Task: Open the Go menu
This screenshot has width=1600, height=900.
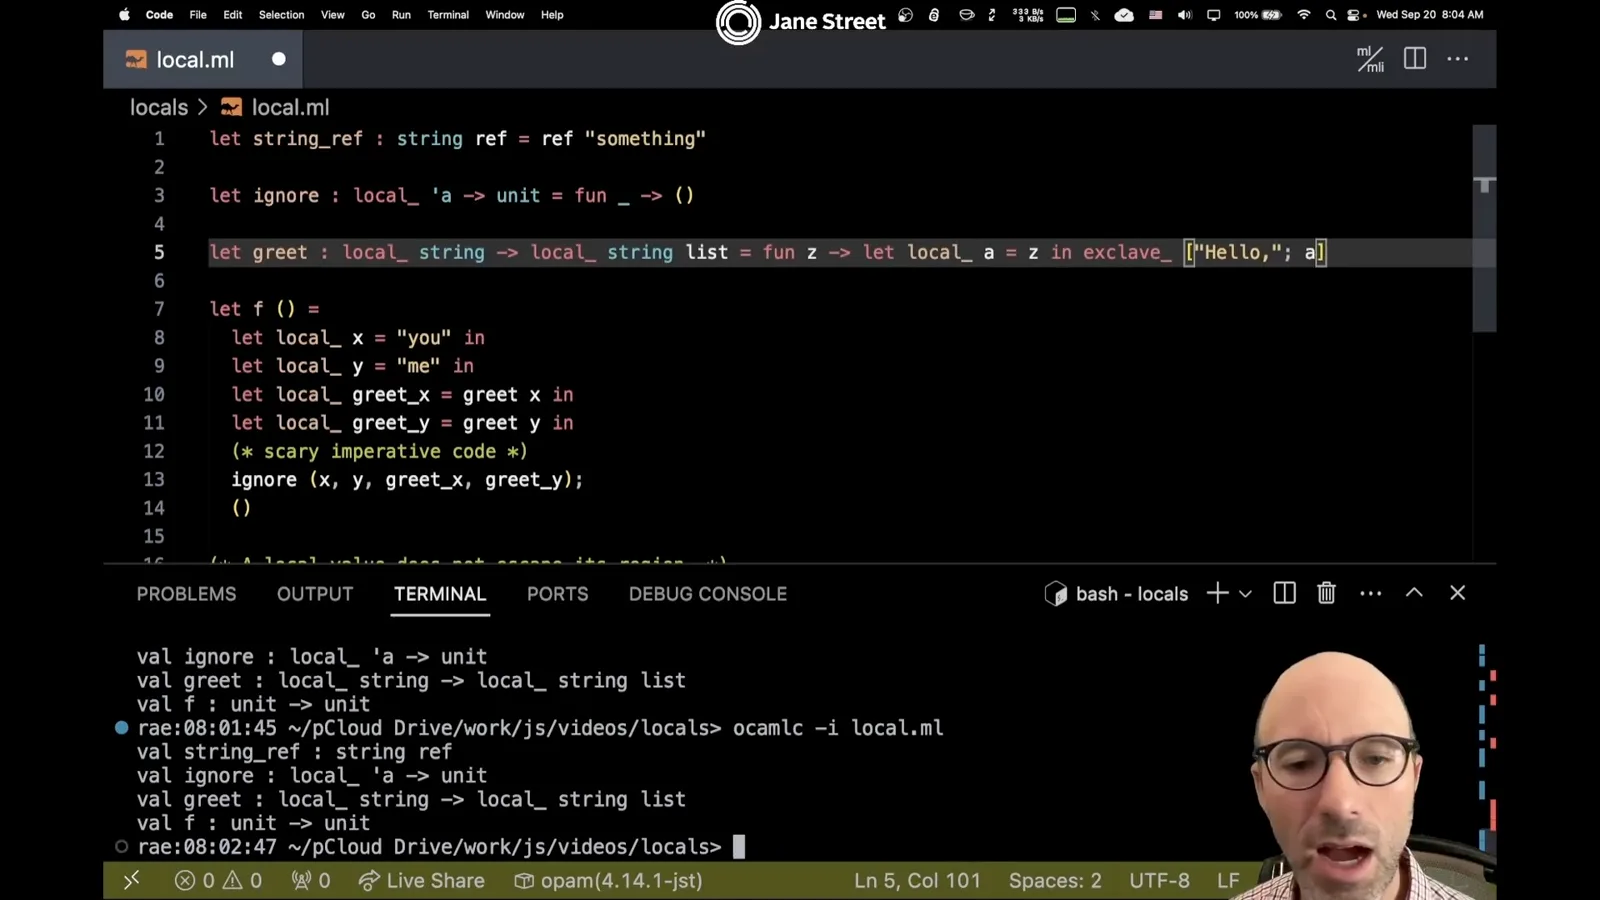Action: click(x=368, y=15)
